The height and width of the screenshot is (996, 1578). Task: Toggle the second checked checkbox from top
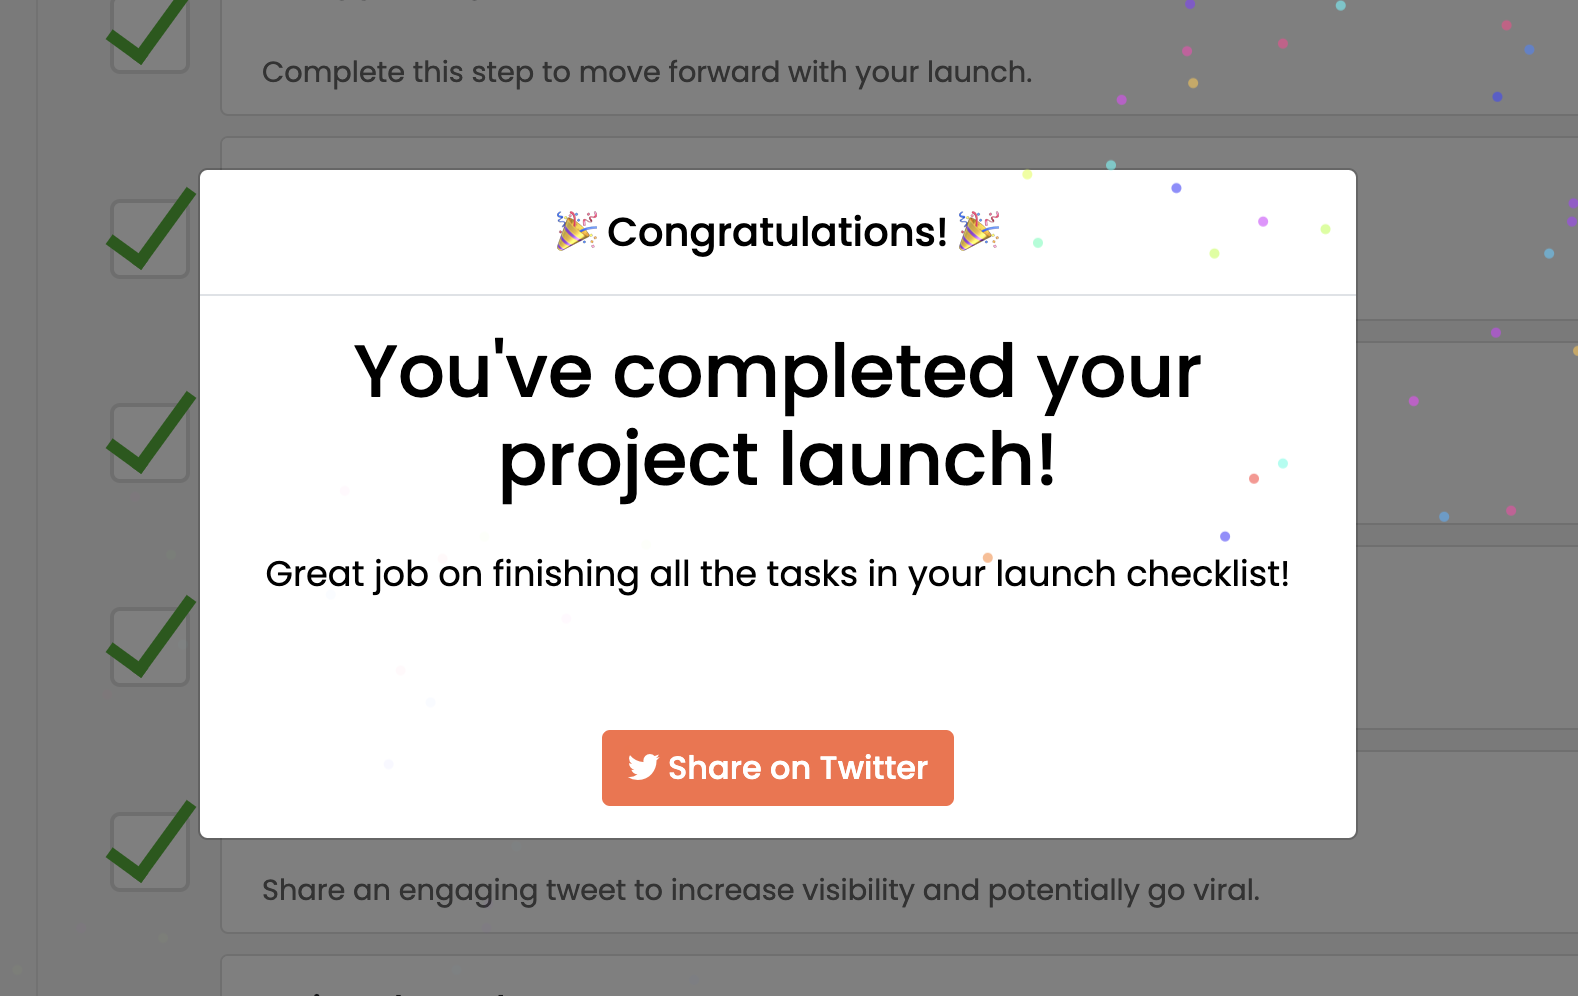point(150,238)
